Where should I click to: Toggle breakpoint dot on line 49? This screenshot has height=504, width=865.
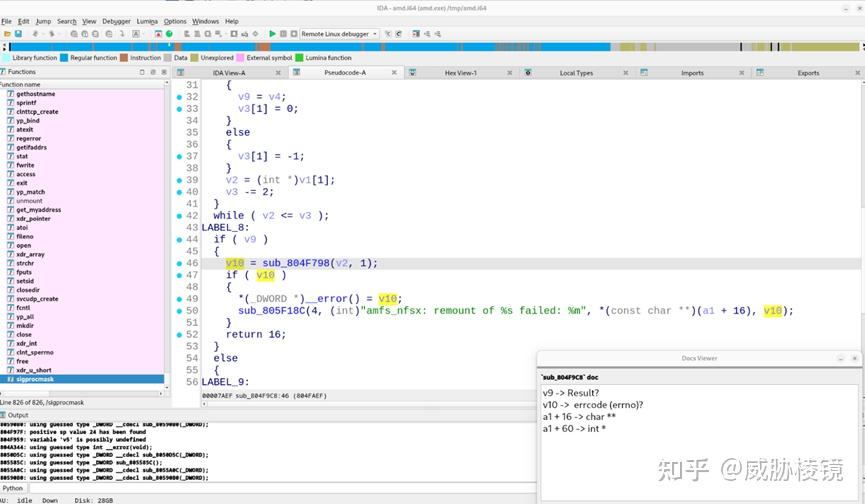pos(179,299)
